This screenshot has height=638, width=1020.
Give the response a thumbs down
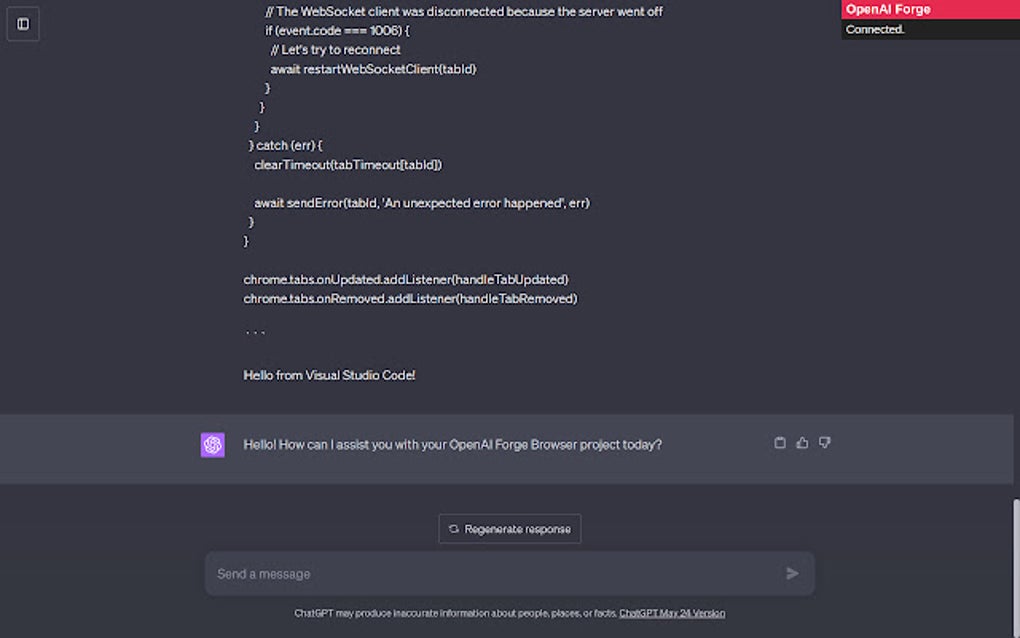click(824, 443)
